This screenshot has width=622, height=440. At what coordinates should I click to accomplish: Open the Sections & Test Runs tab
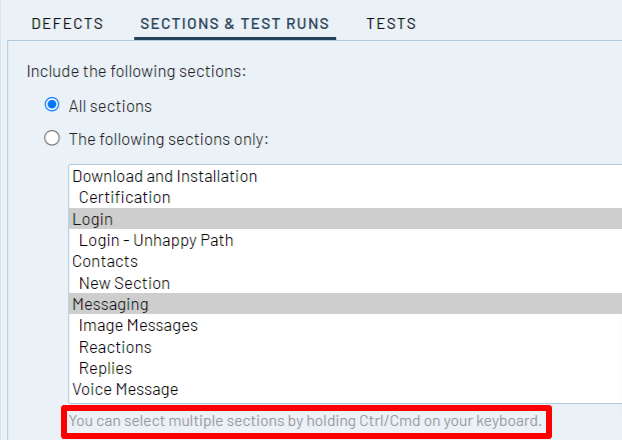(235, 23)
